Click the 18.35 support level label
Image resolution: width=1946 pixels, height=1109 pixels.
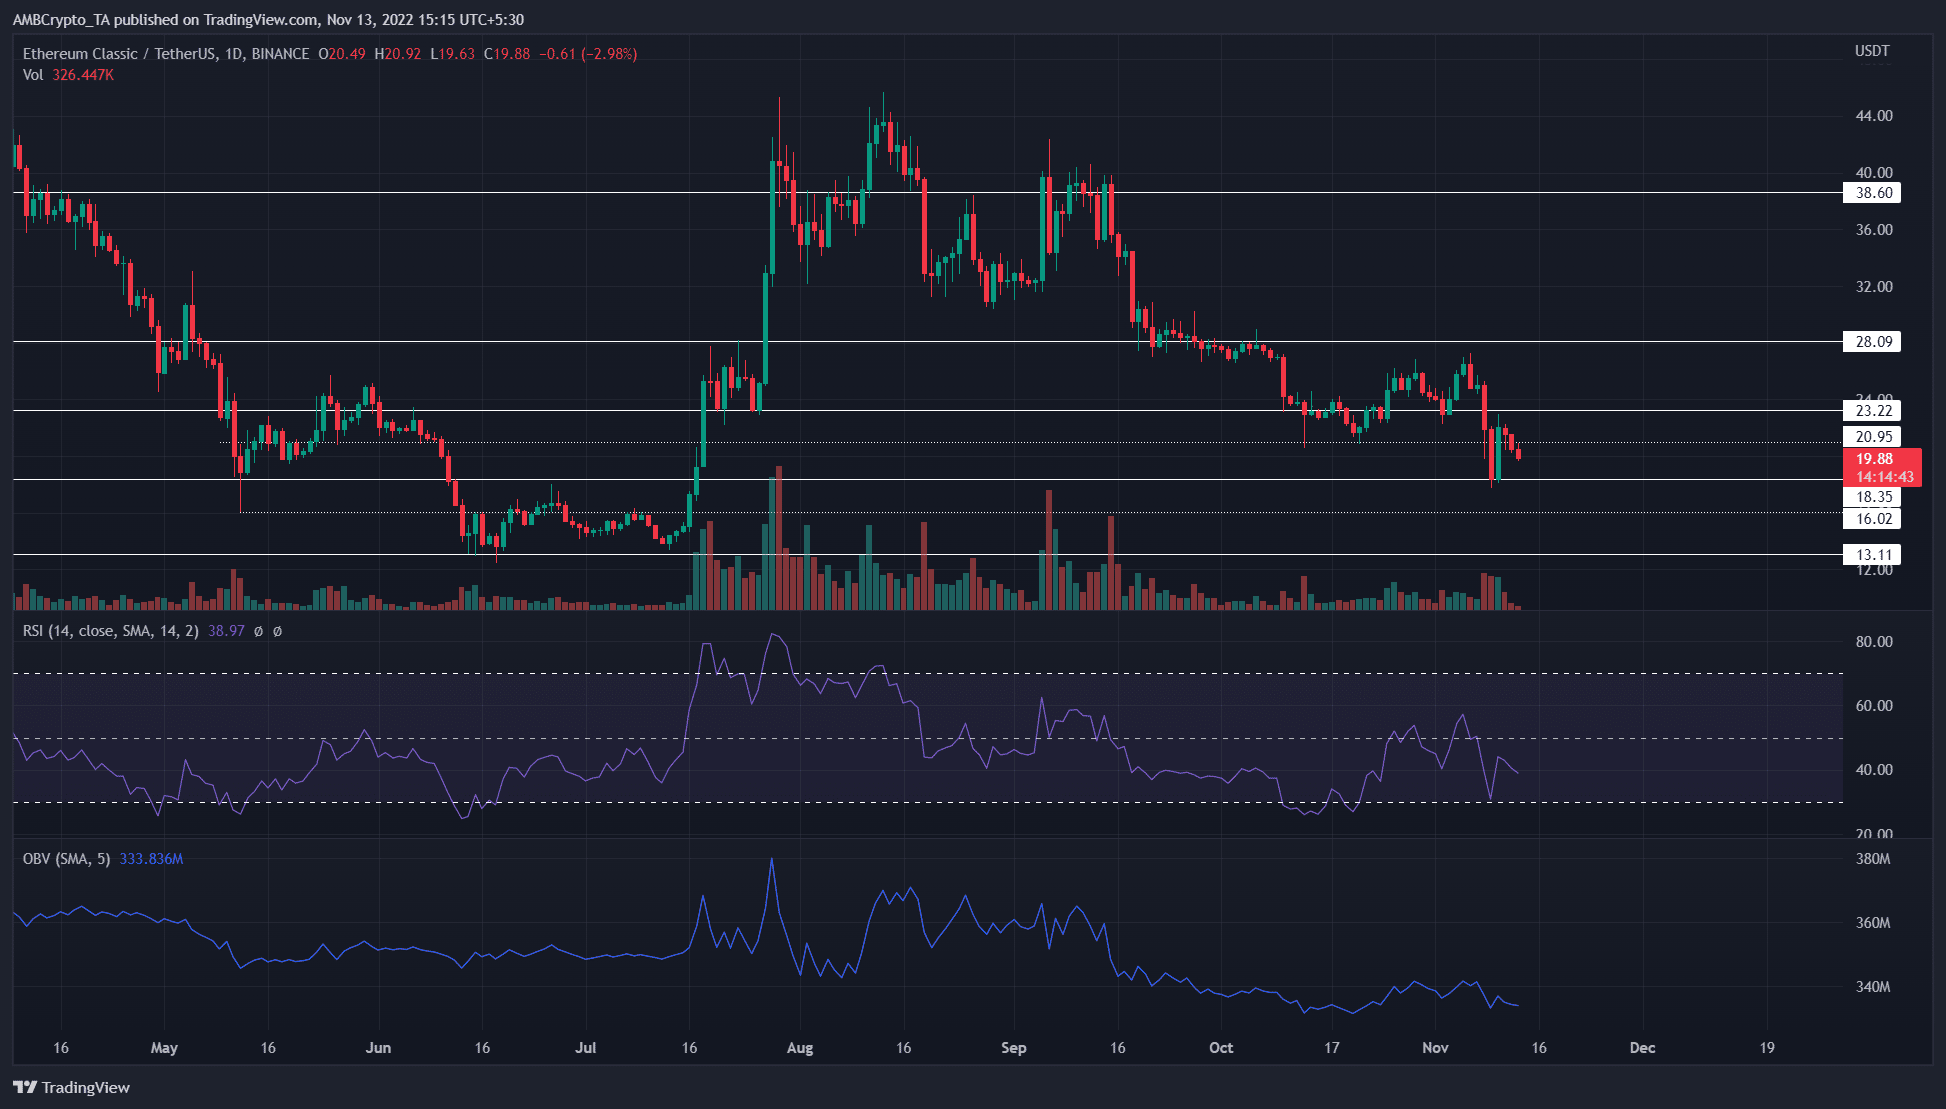[x=1872, y=497]
